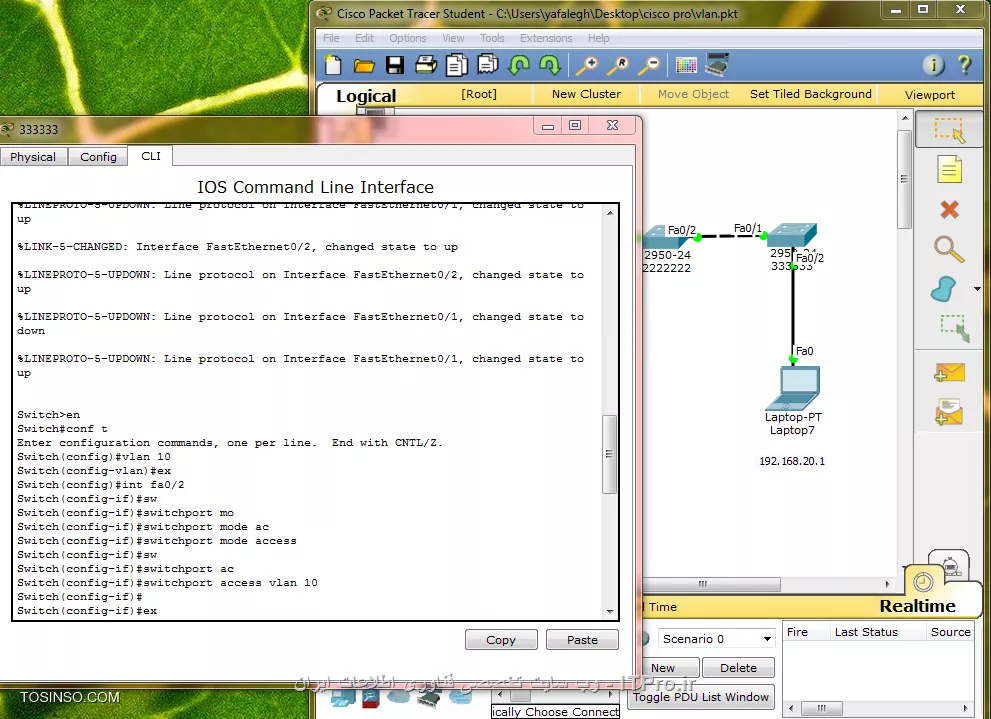Image resolution: width=991 pixels, height=719 pixels.
Task: Select the Laptop7 device on canvas
Action: pyautogui.click(x=794, y=389)
